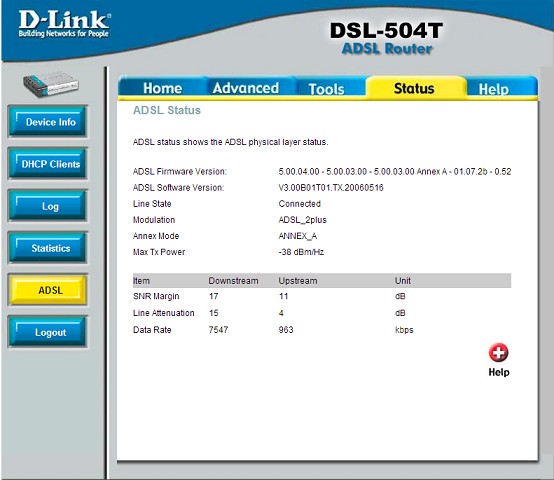The width and height of the screenshot is (554, 480).
Task: Click the Unit column header
Action: pyautogui.click(x=403, y=281)
